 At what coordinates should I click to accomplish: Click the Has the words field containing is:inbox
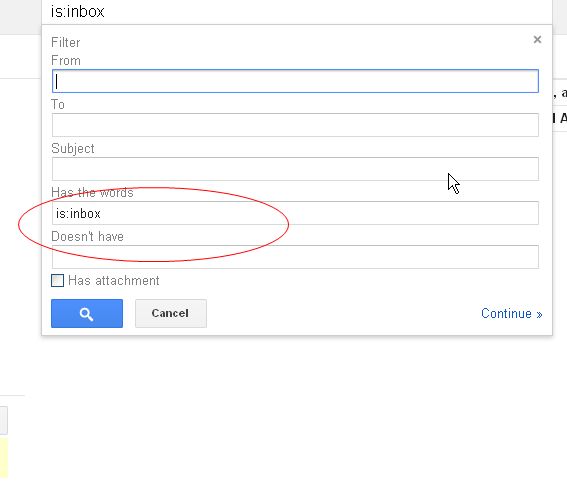295,213
